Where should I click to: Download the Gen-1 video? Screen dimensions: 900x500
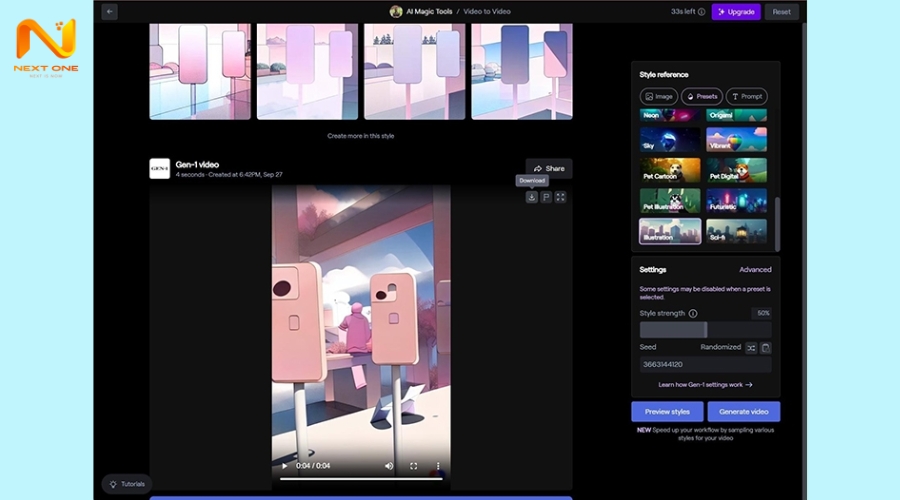[x=532, y=197]
